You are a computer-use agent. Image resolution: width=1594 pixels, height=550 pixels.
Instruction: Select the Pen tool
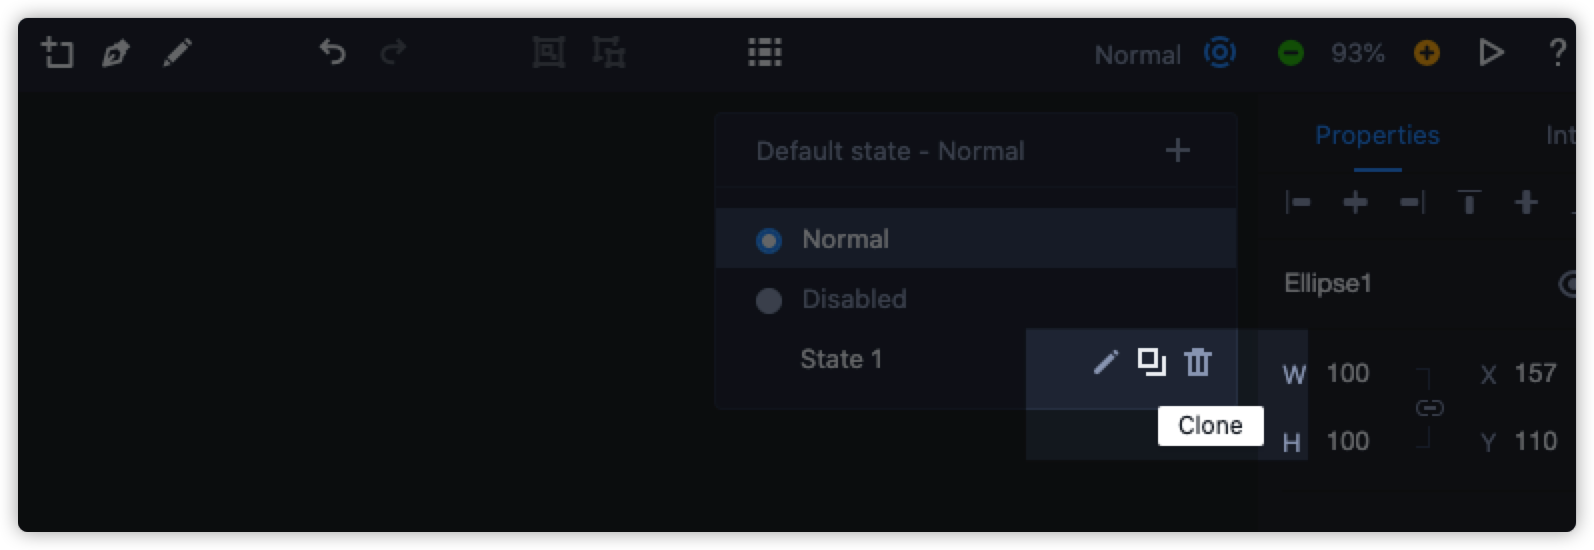click(116, 52)
